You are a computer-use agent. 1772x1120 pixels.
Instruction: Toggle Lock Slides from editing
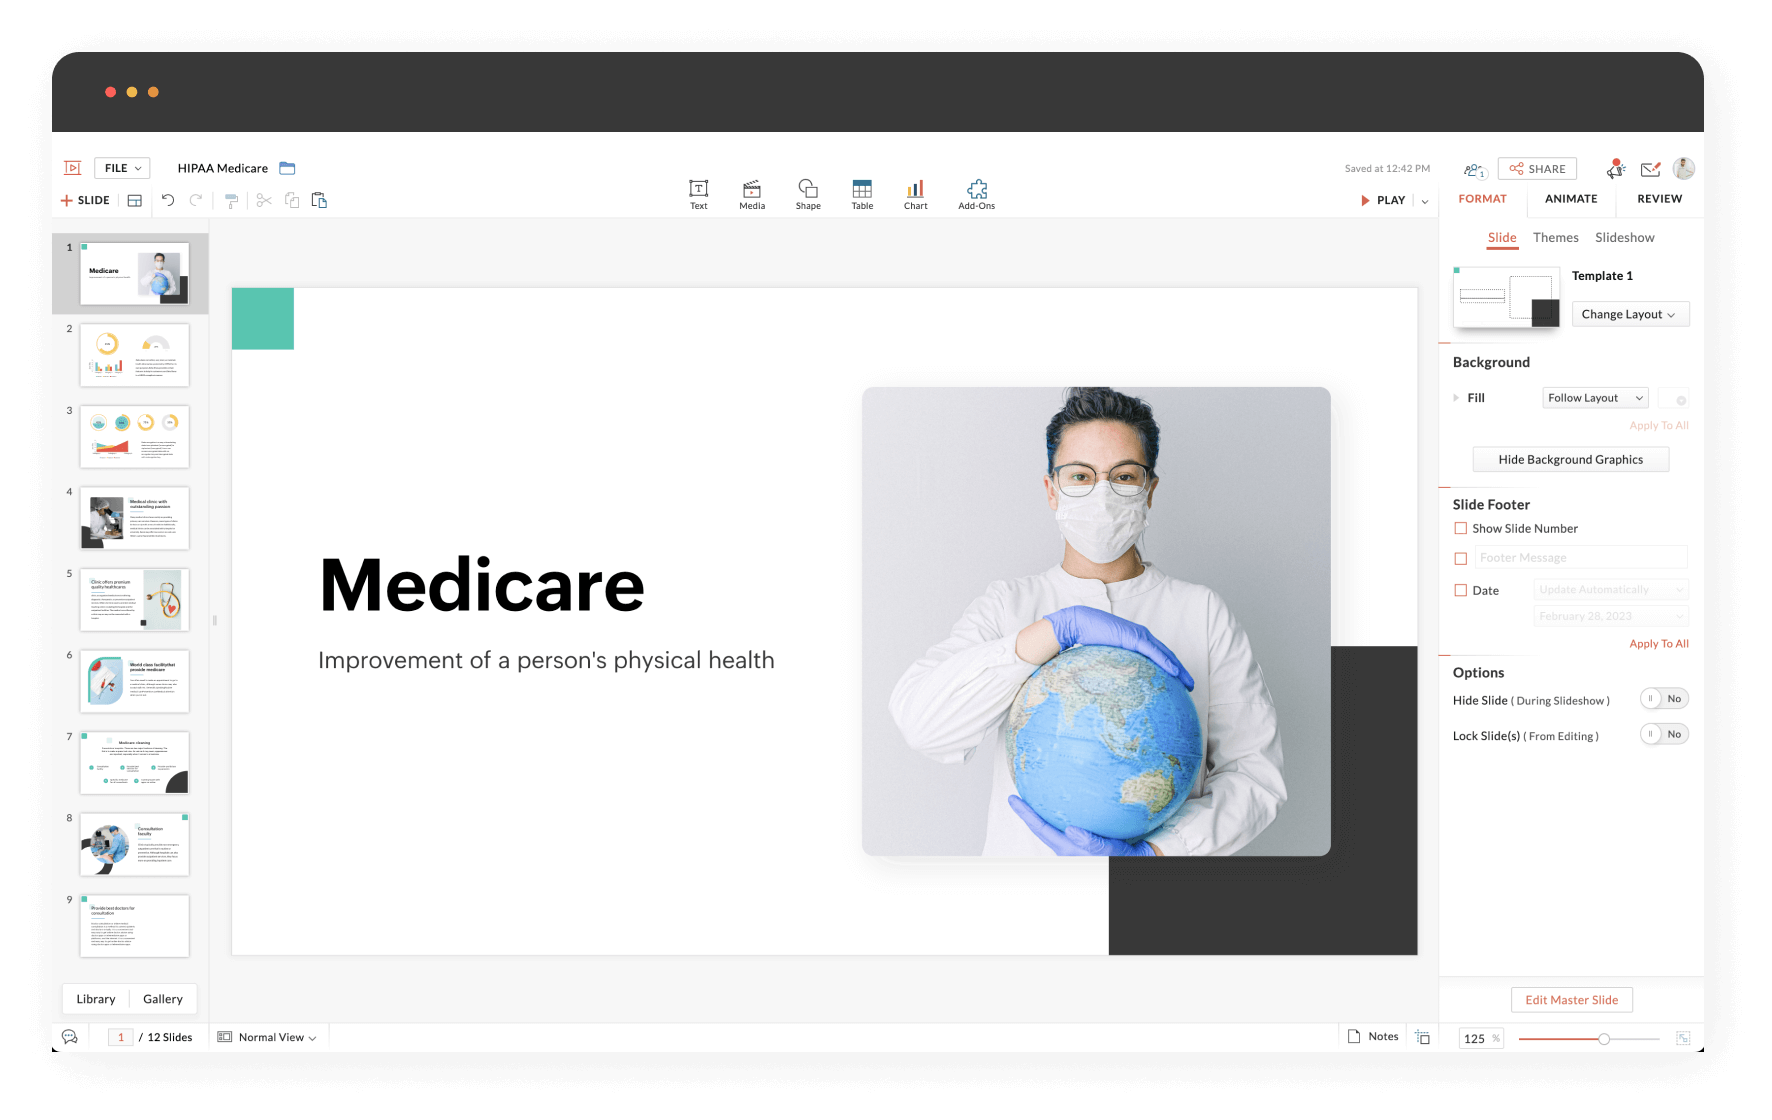click(x=1663, y=733)
